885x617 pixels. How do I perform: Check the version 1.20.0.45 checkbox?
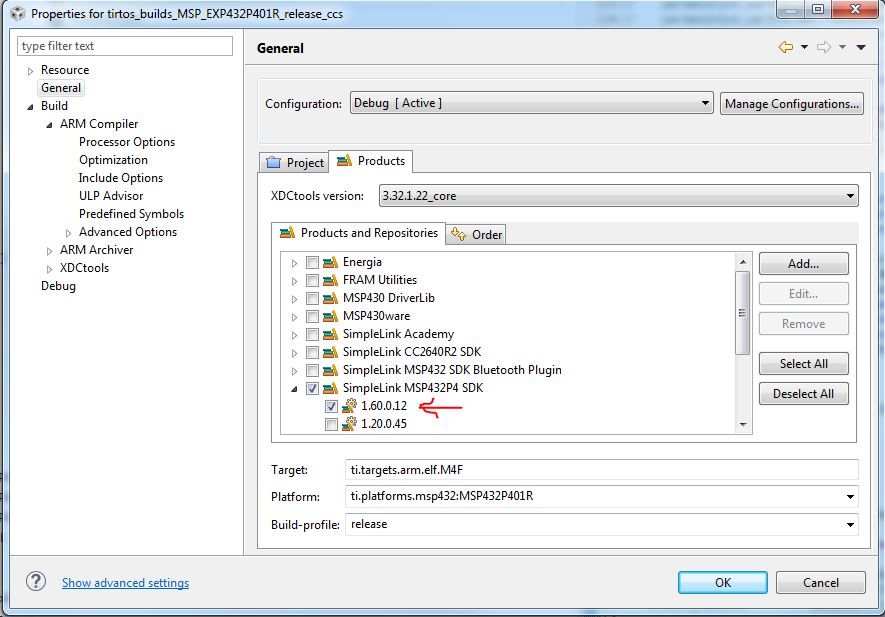click(x=331, y=425)
